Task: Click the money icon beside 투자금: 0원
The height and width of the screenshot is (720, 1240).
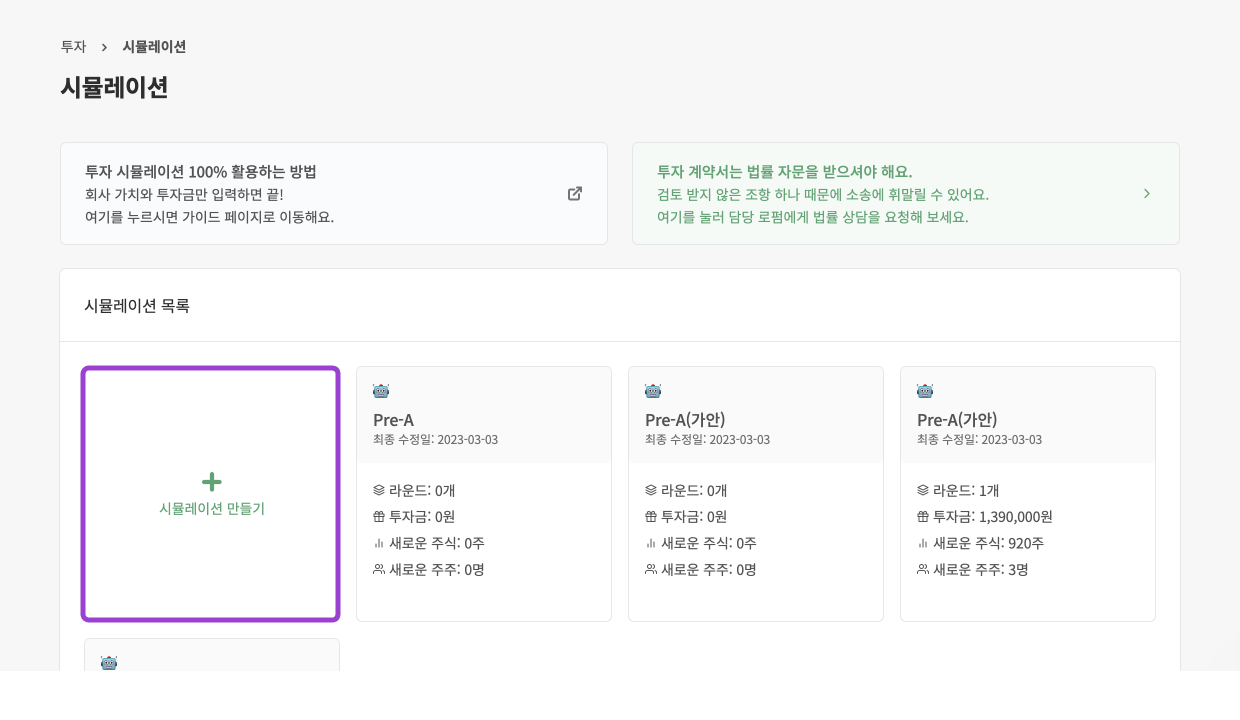Action: (380, 517)
